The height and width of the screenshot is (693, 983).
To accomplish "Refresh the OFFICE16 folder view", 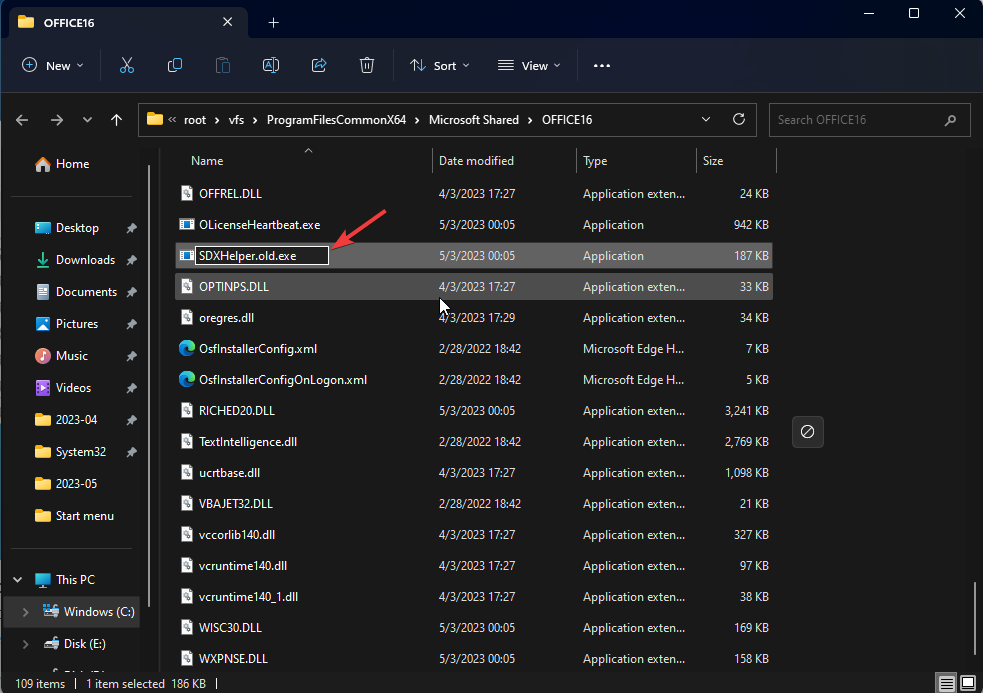I will (x=739, y=119).
